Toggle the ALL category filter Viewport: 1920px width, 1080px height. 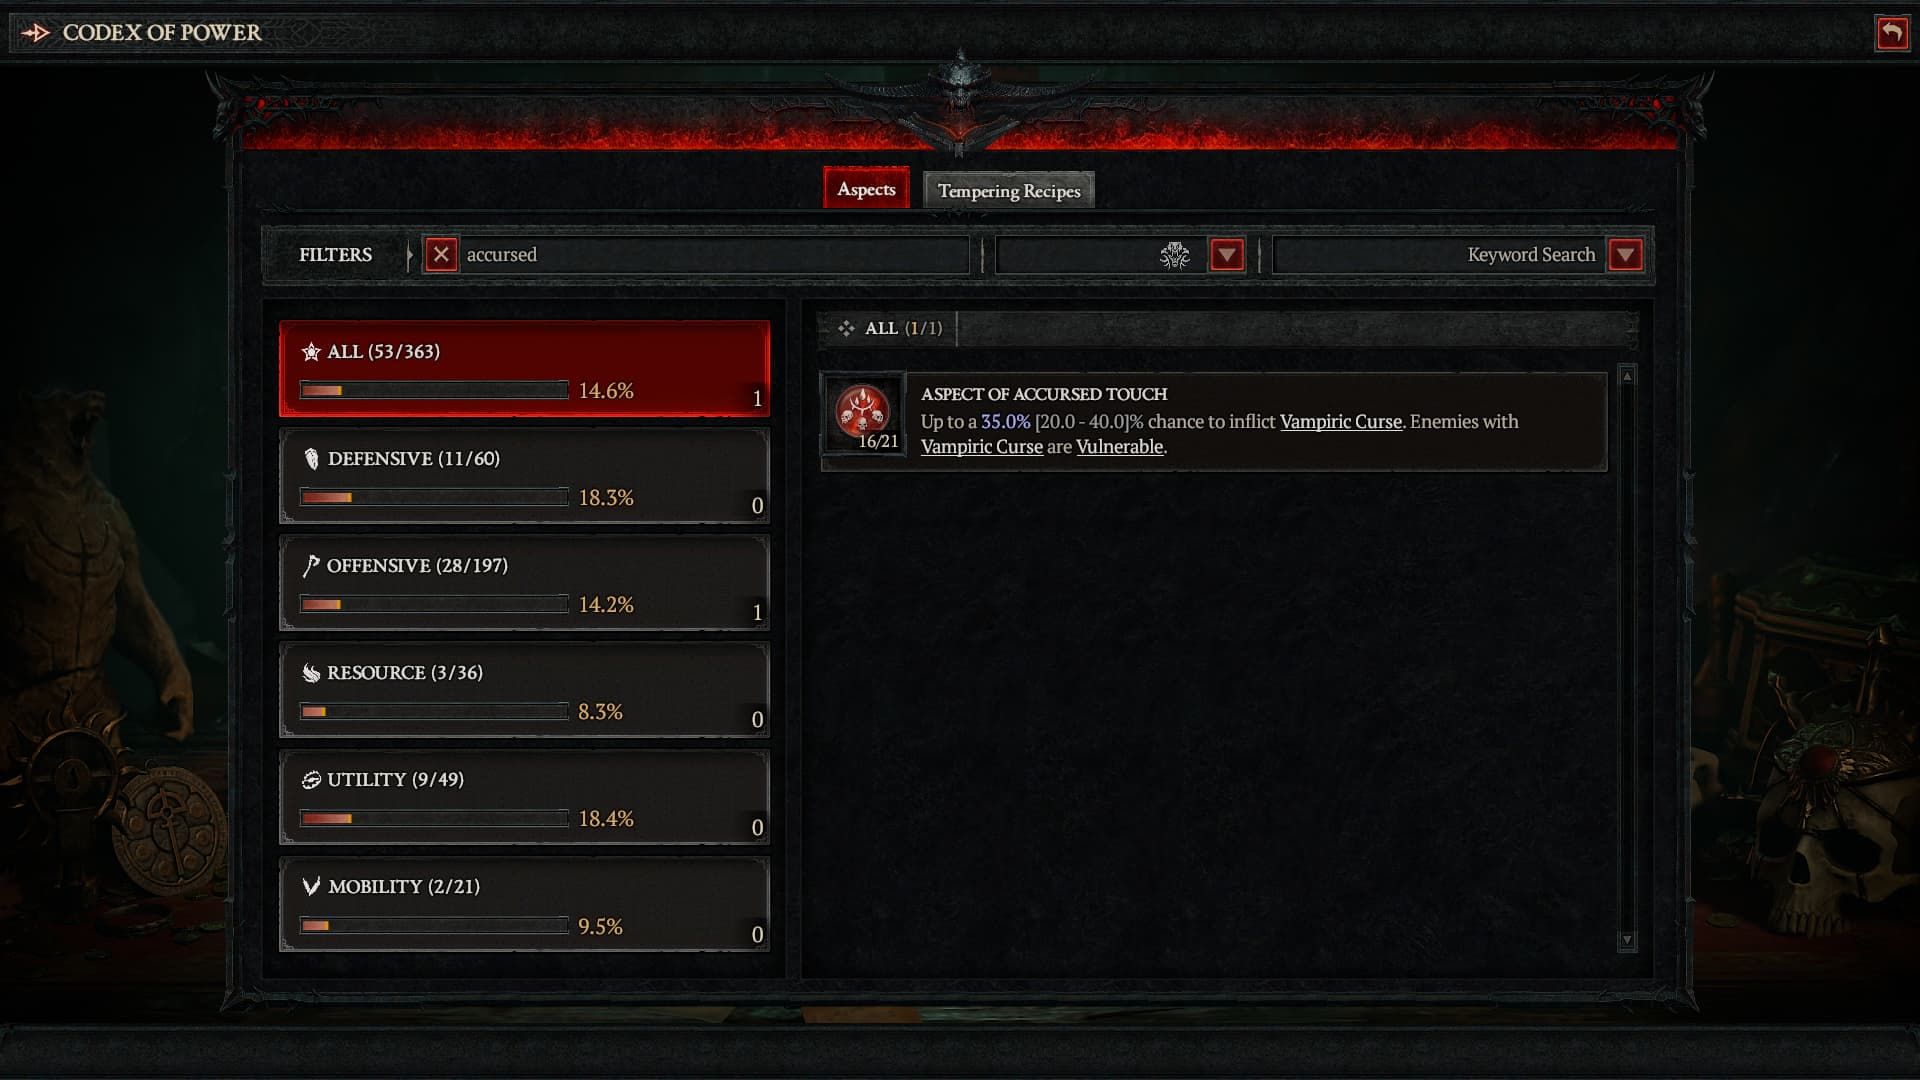[x=524, y=369]
